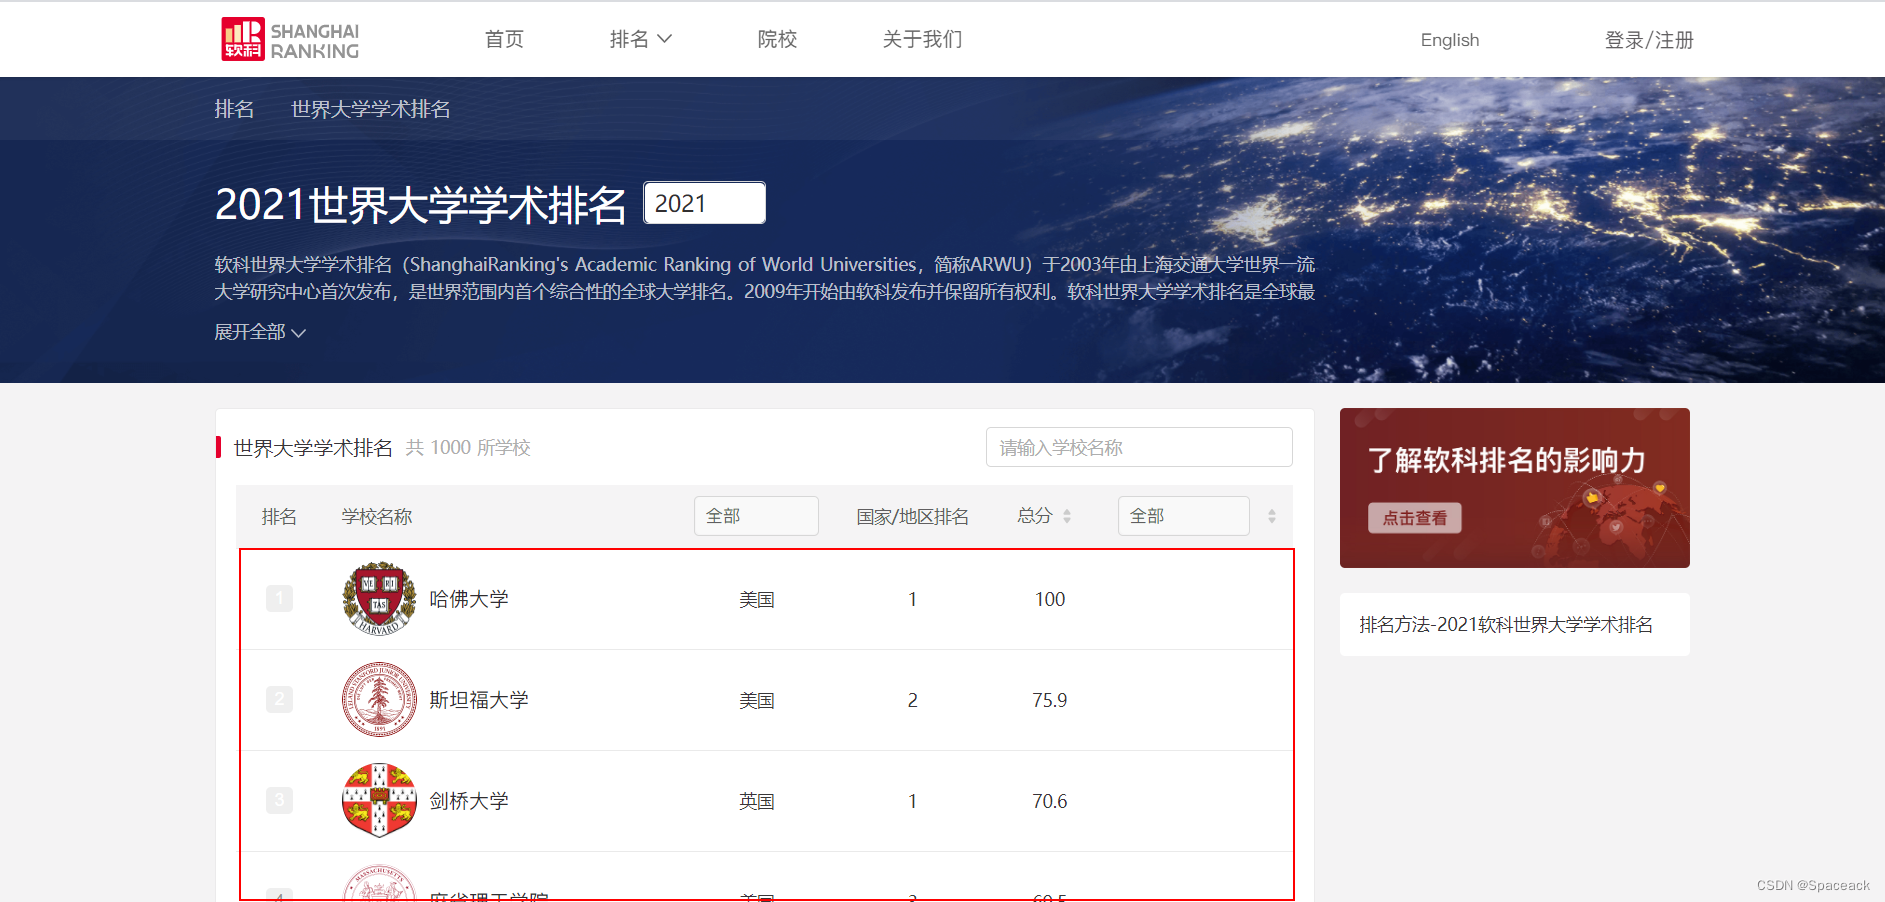Switch language to English
The height and width of the screenshot is (902, 1885).
(1449, 40)
